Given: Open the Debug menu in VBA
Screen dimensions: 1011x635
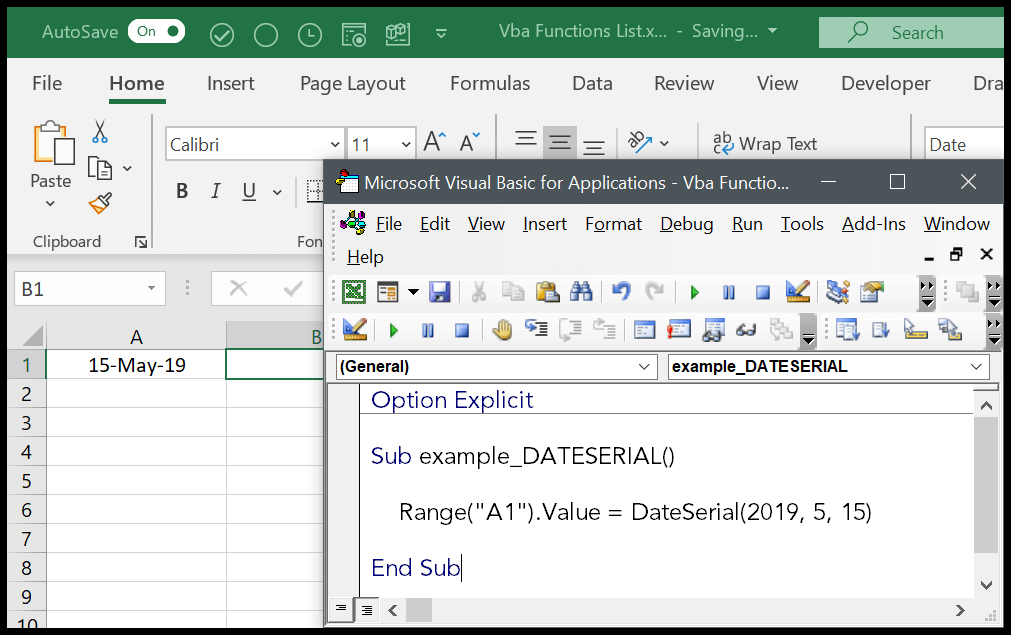Looking at the screenshot, I should 686,223.
